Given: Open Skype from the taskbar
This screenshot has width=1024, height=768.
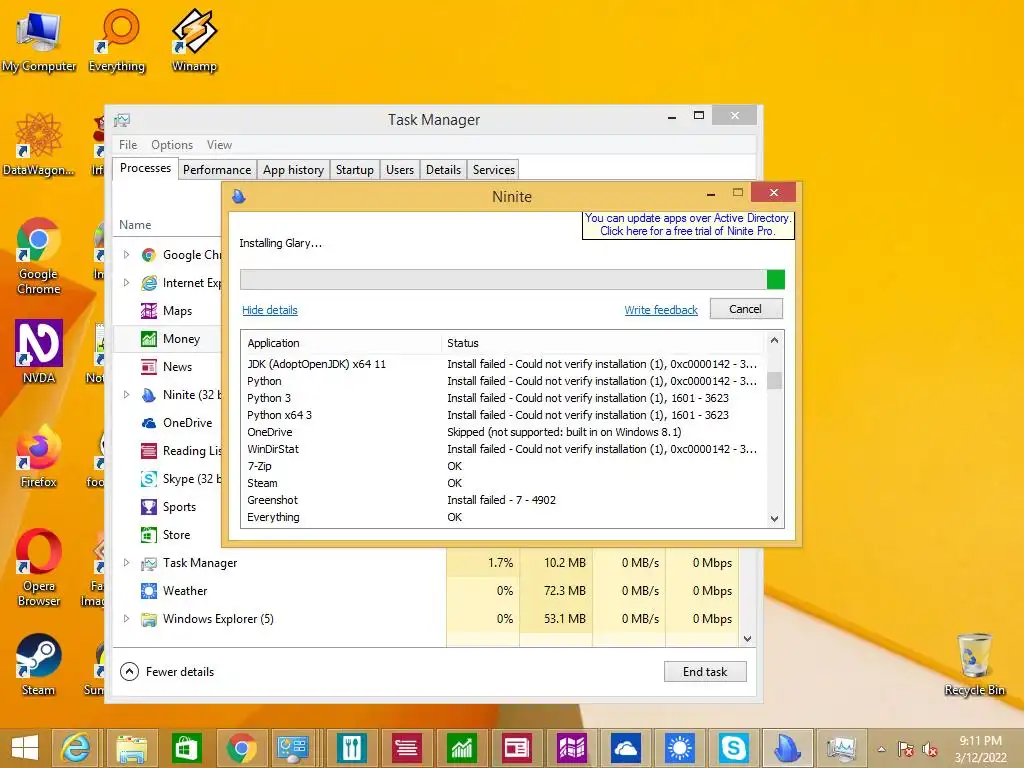Looking at the screenshot, I should tap(734, 748).
